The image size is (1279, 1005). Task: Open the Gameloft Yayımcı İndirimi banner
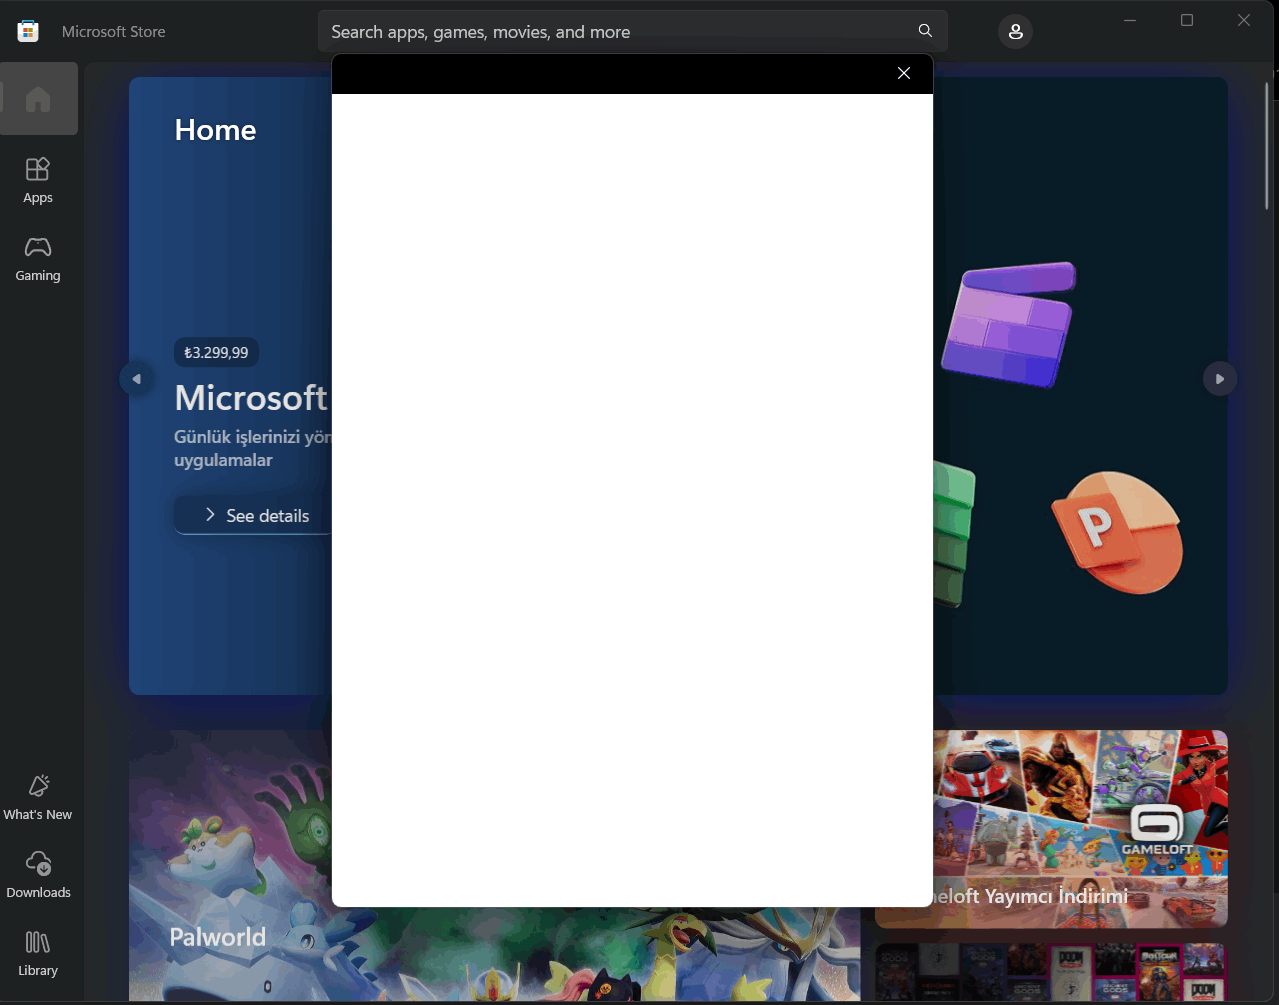pyautogui.click(x=1050, y=828)
